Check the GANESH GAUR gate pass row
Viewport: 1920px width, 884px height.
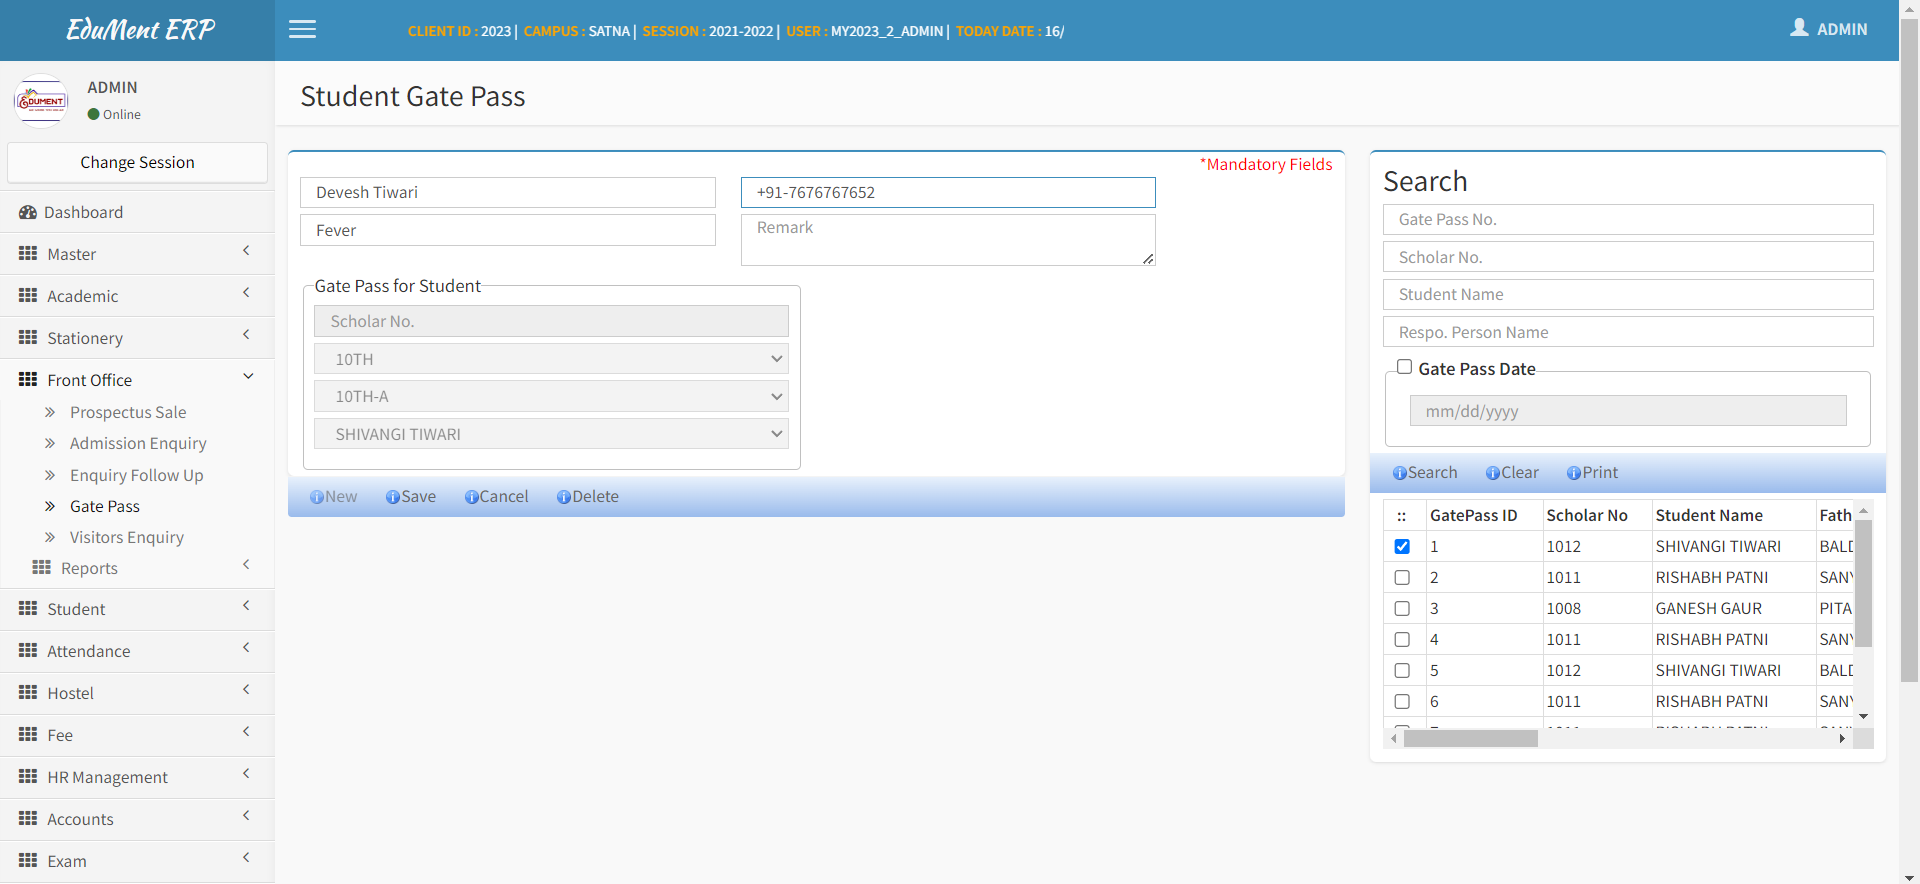[1402, 608]
